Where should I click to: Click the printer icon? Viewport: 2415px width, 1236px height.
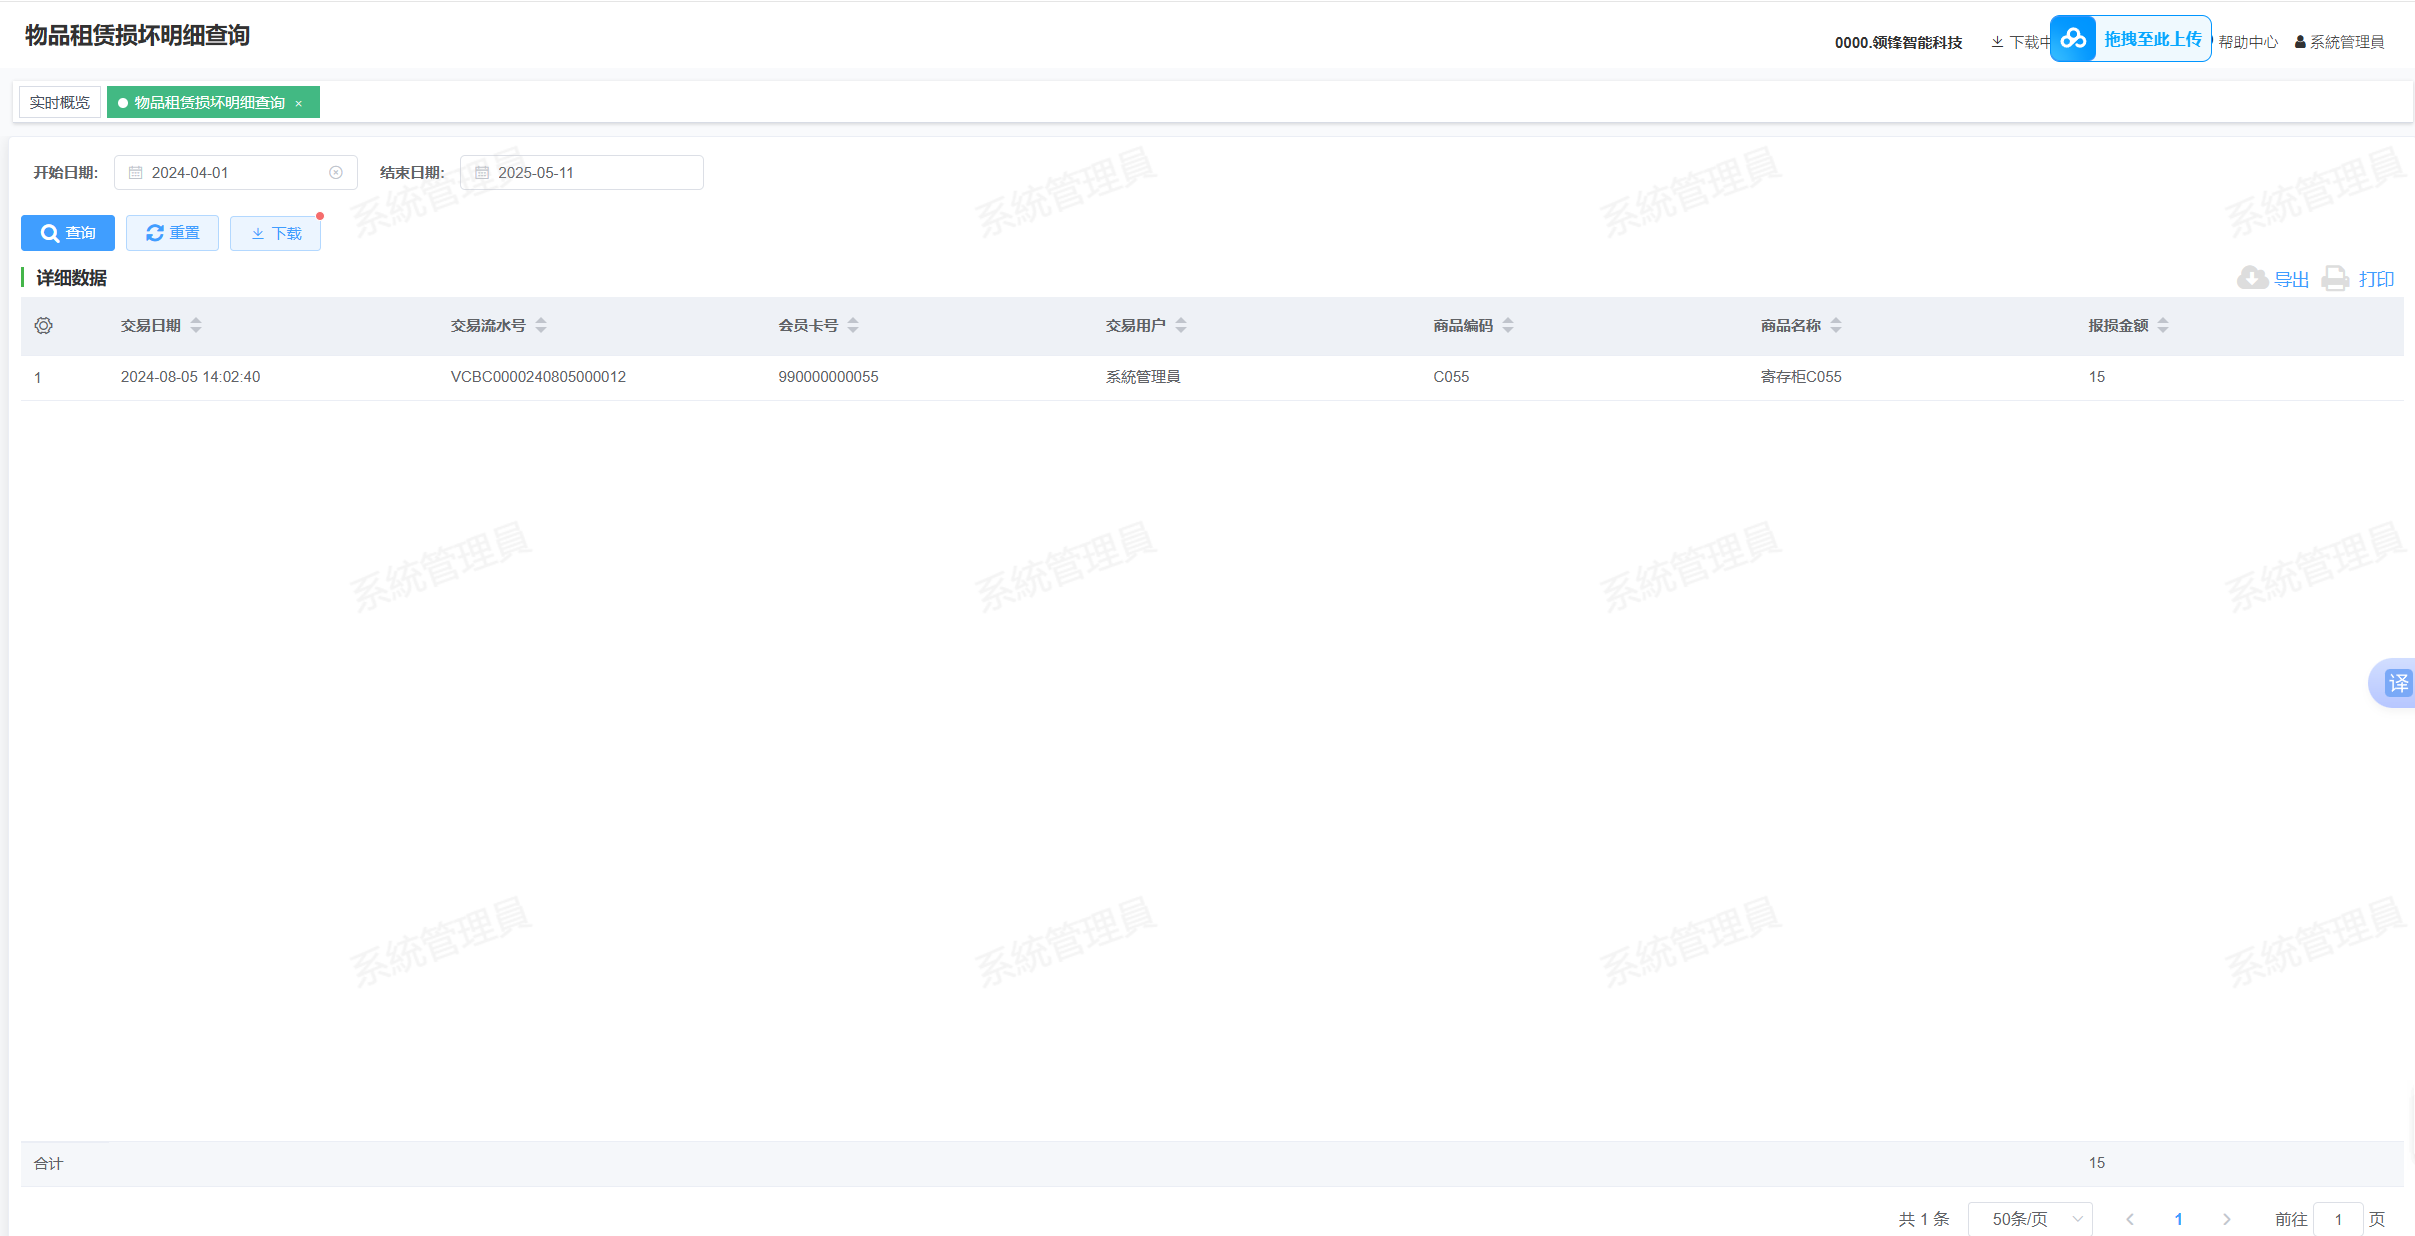point(2335,278)
